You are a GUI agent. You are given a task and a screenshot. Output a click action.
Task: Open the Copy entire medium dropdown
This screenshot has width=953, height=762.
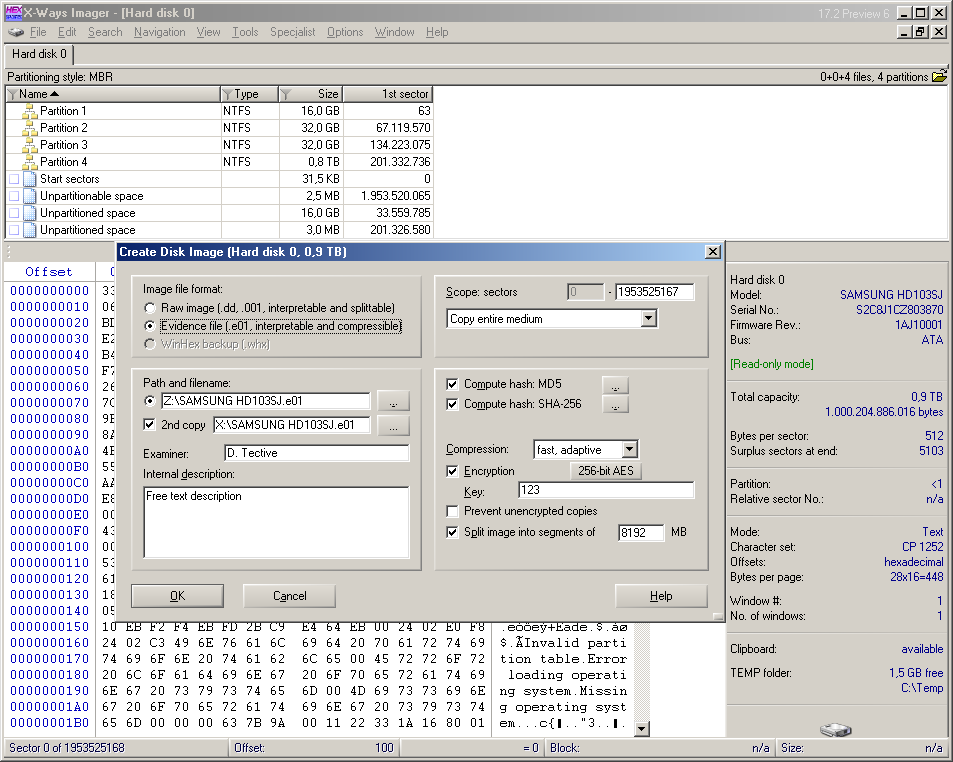648,319
